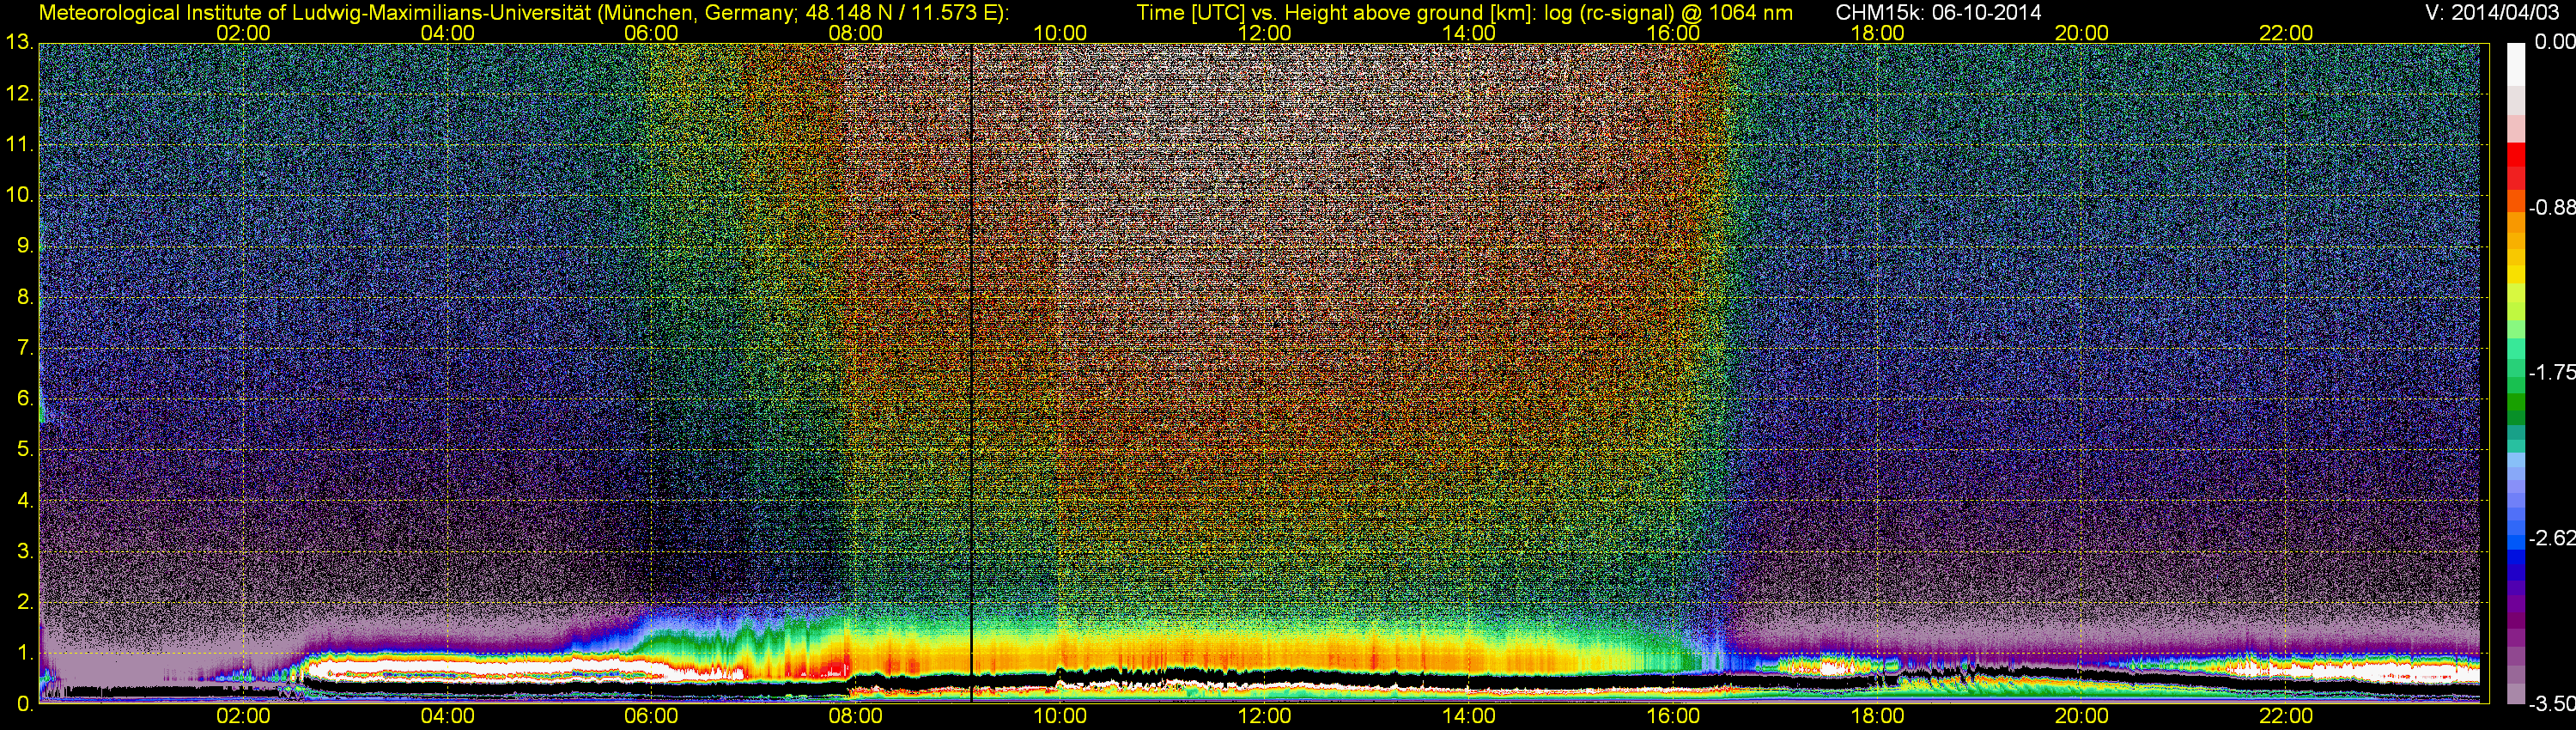2576x730 pixels.
Task: Click the 4. km height axis label
Action: pos(26,501)
